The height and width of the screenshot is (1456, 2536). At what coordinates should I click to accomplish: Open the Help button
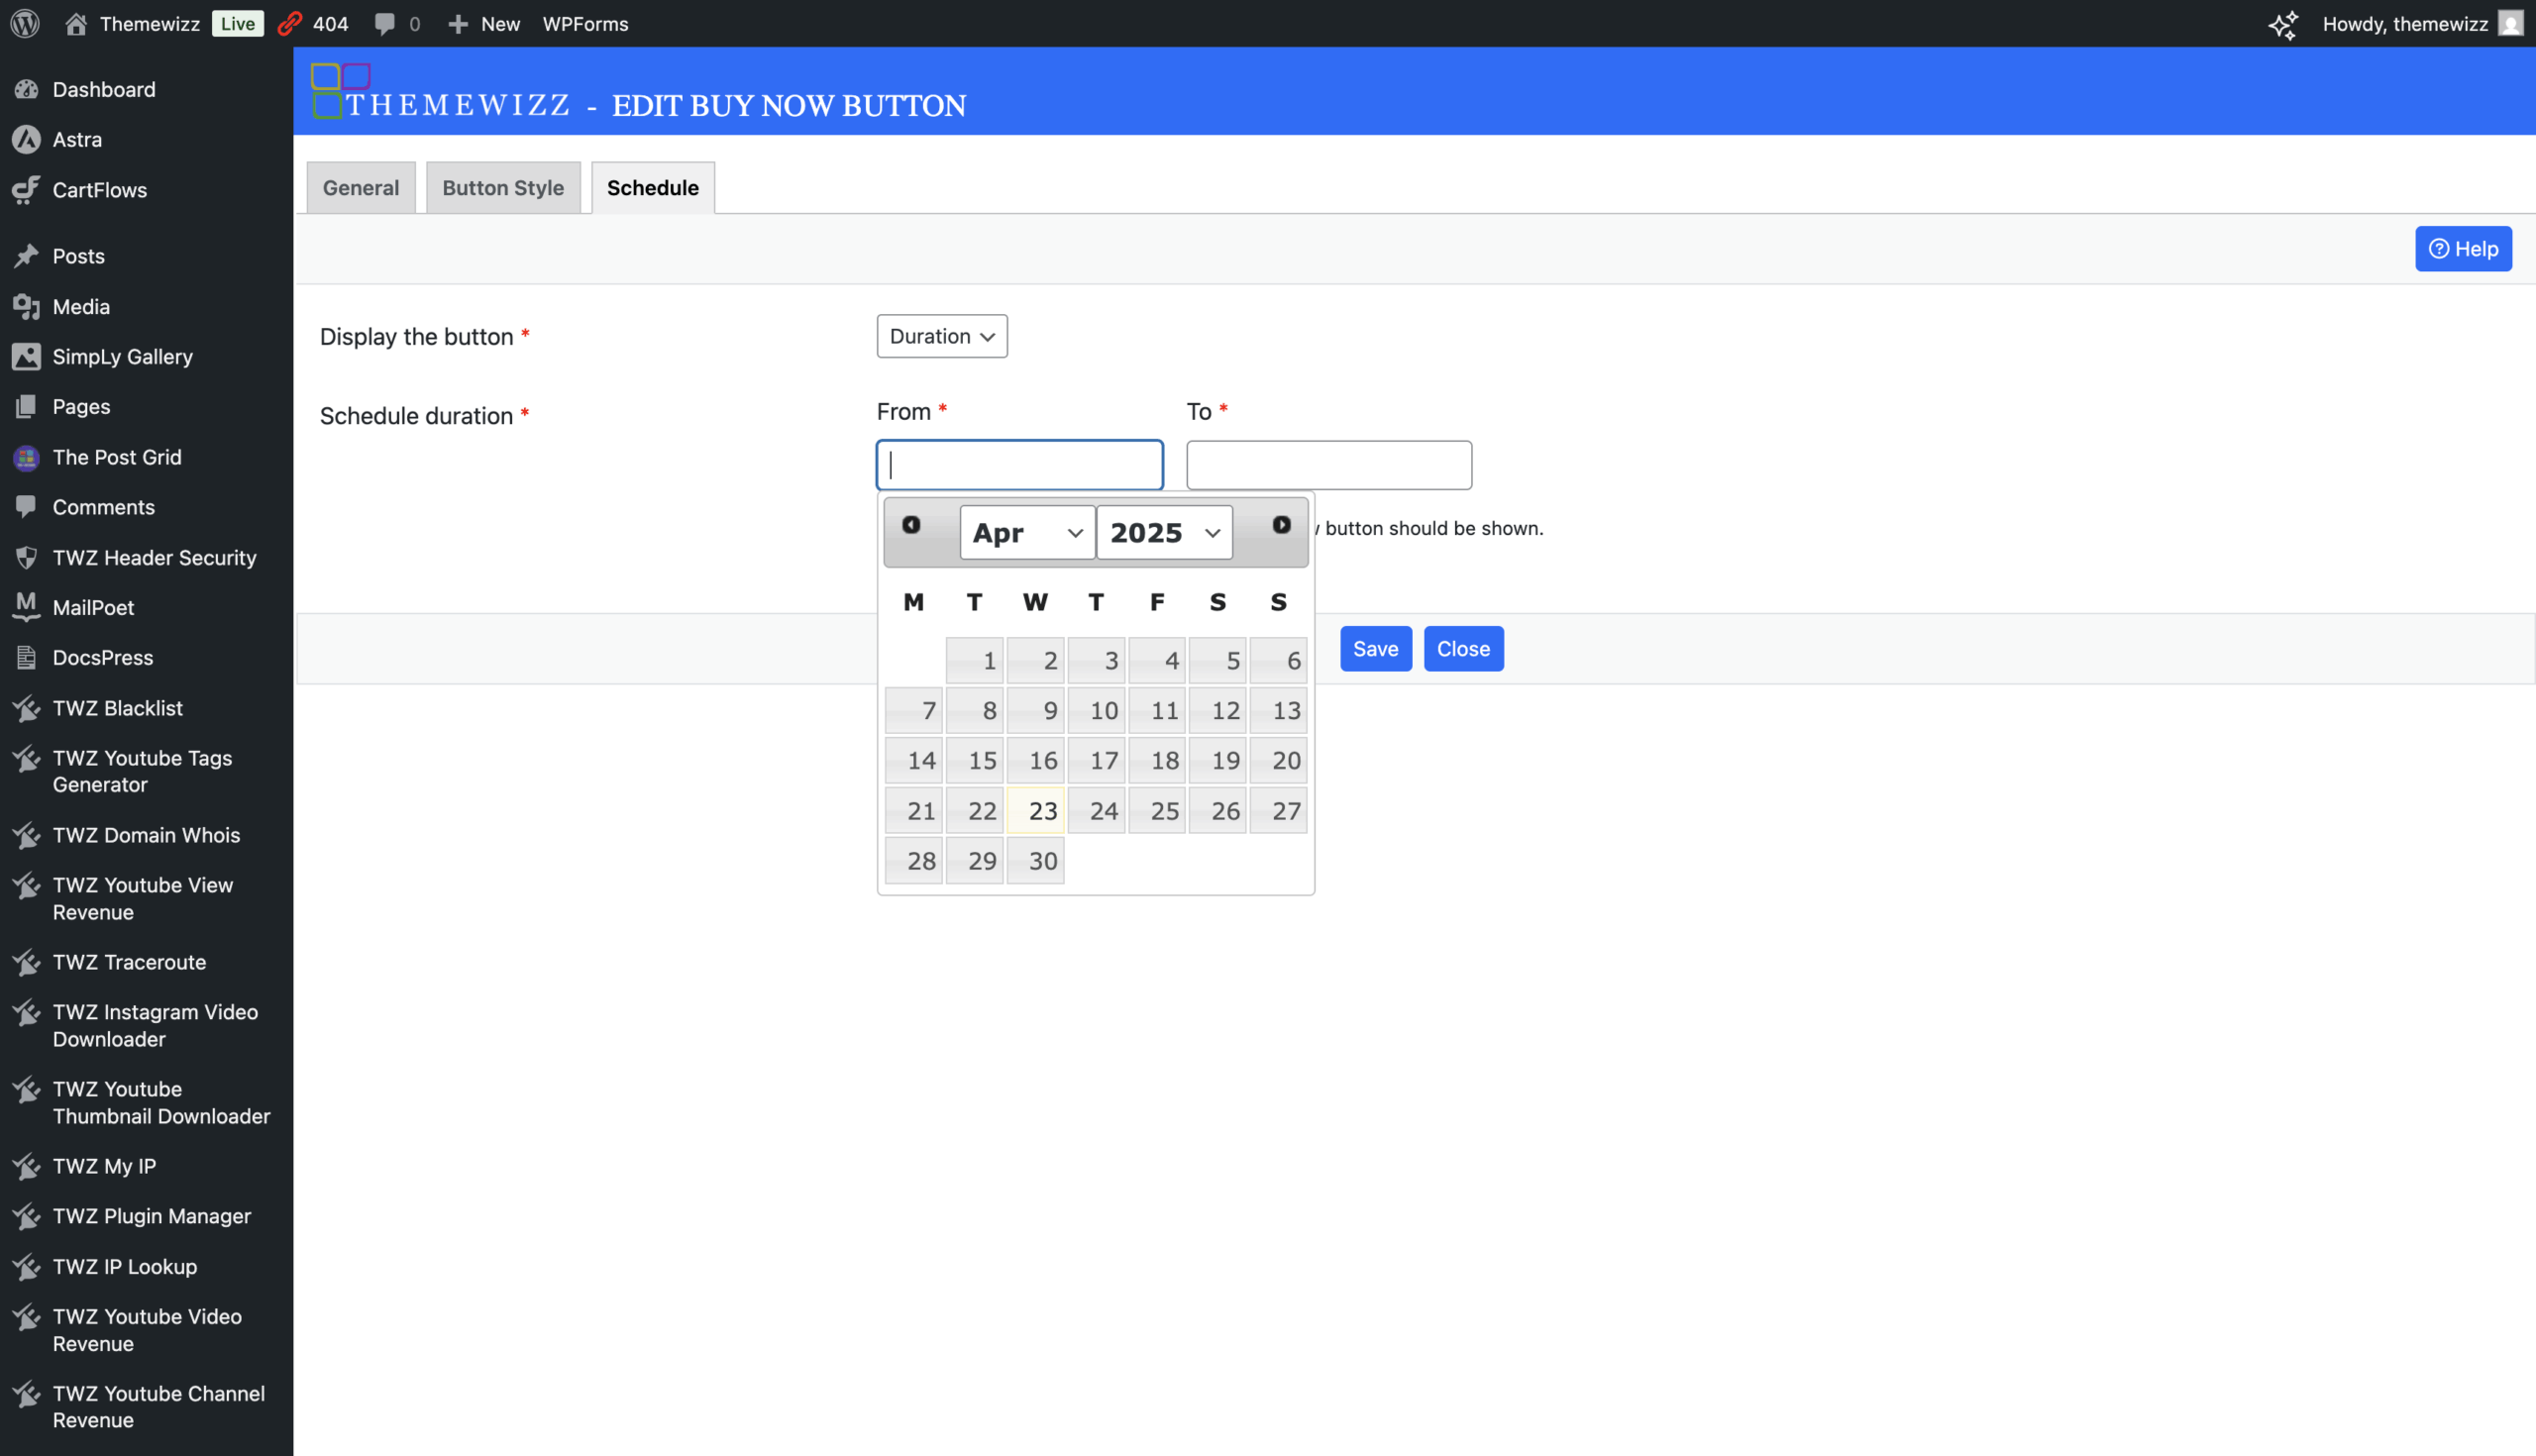coord(2462,249)
